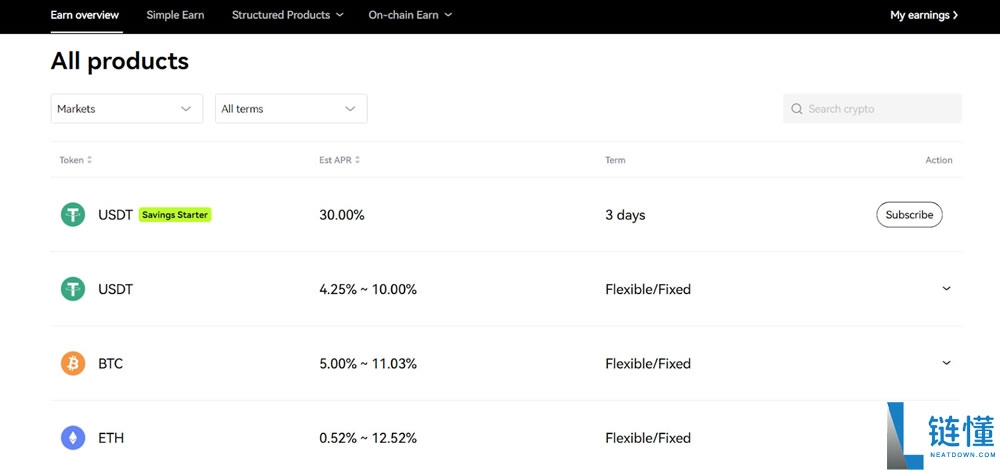The width and height of the screenshot is (1000, 471).
Task: Select the ETH token row name
Action: click(111, 438)
